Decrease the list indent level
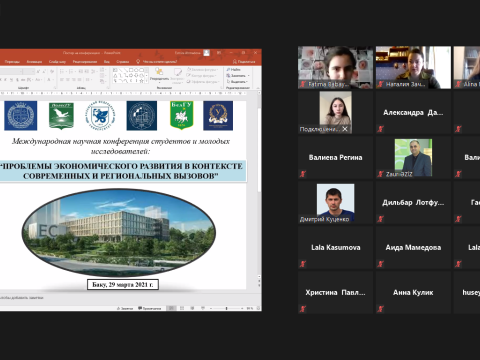Image resolution: width=480 pixels, height=360 pixels. coord(81,71)
